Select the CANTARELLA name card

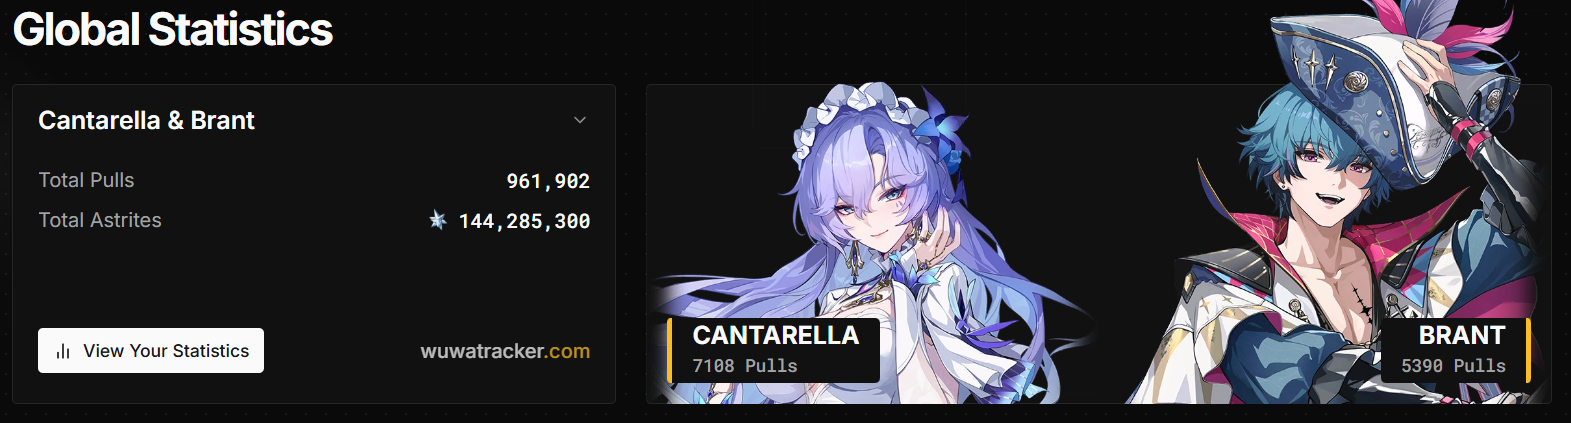point(774,350)
